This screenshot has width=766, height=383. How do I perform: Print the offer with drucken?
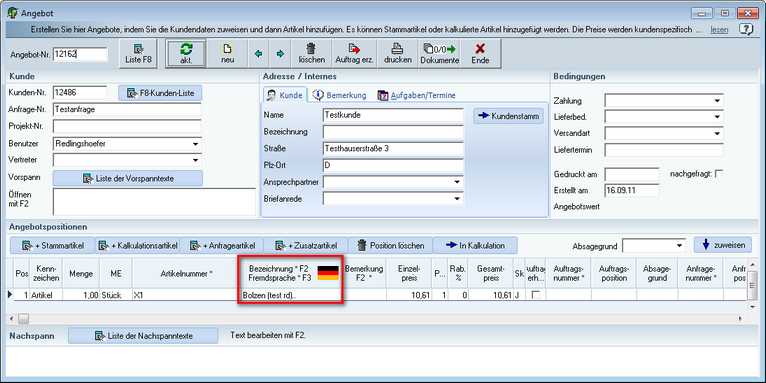pos(398,54)
